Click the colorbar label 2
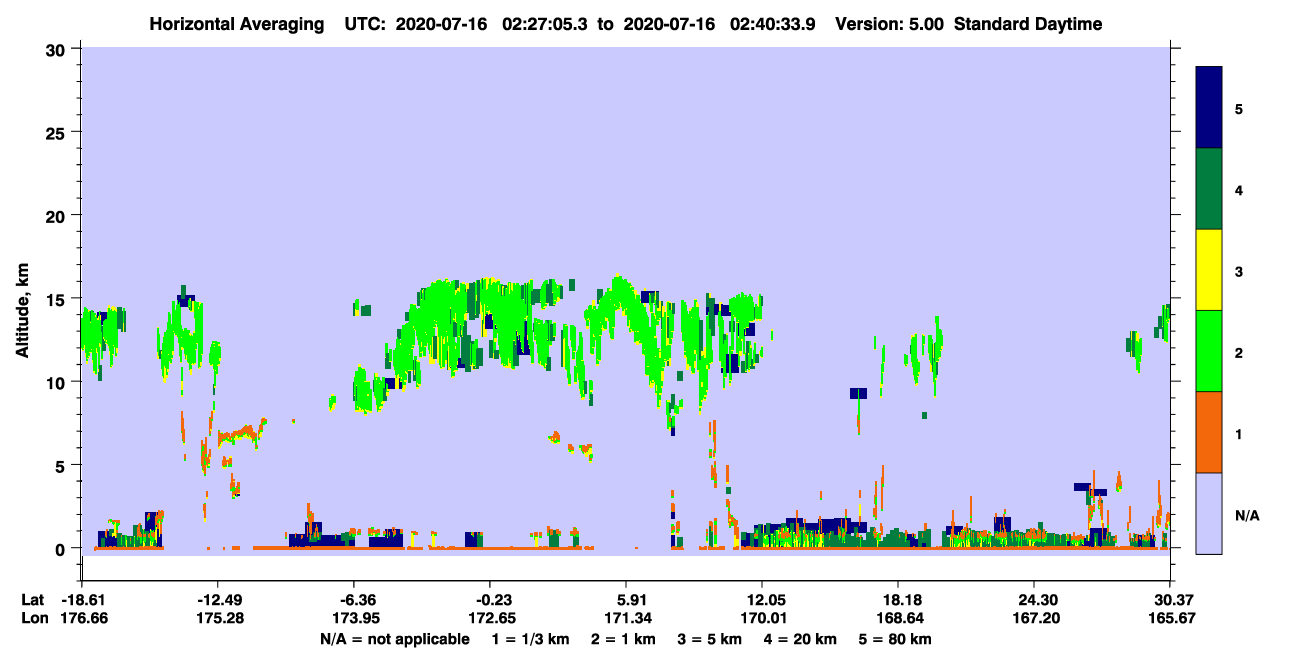Image resolution: width=1300 pixels, height=667 pixels. (x=1239, y=352)
